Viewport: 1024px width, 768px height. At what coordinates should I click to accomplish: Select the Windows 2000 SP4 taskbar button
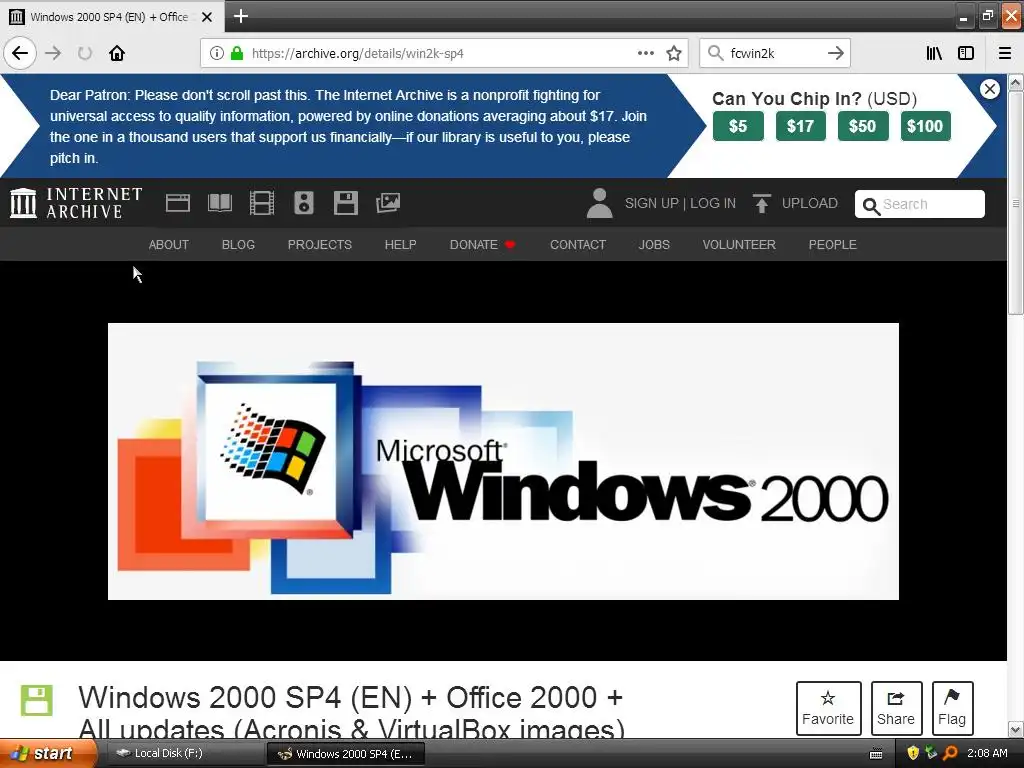coord(346,754)
